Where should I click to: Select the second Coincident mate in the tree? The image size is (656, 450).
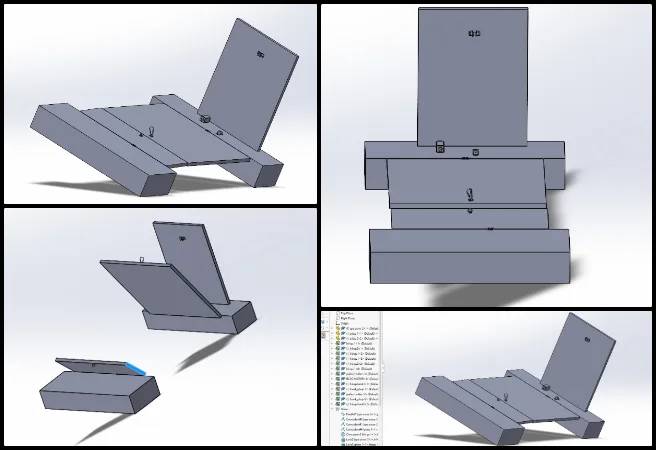[x=343, y=424]
